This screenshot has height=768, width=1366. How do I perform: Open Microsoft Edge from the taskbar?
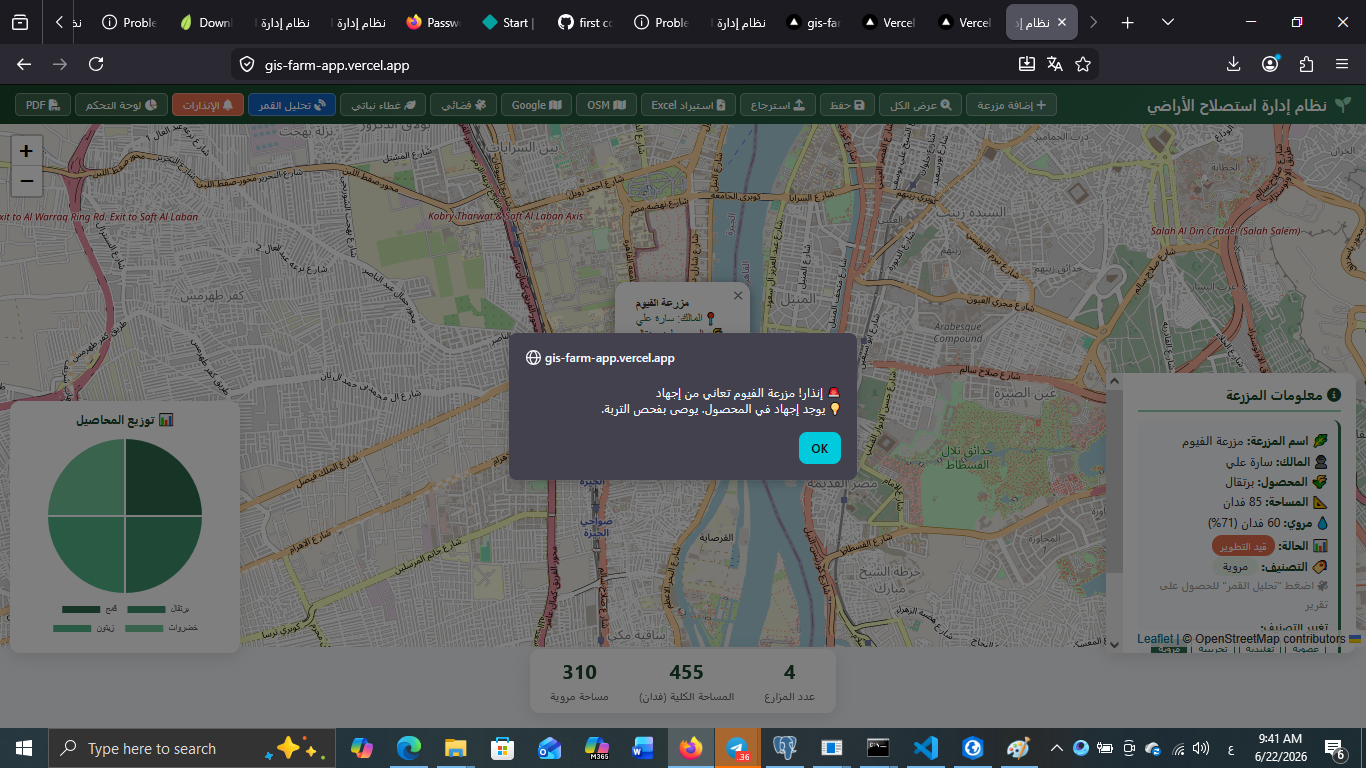point(408,748)
